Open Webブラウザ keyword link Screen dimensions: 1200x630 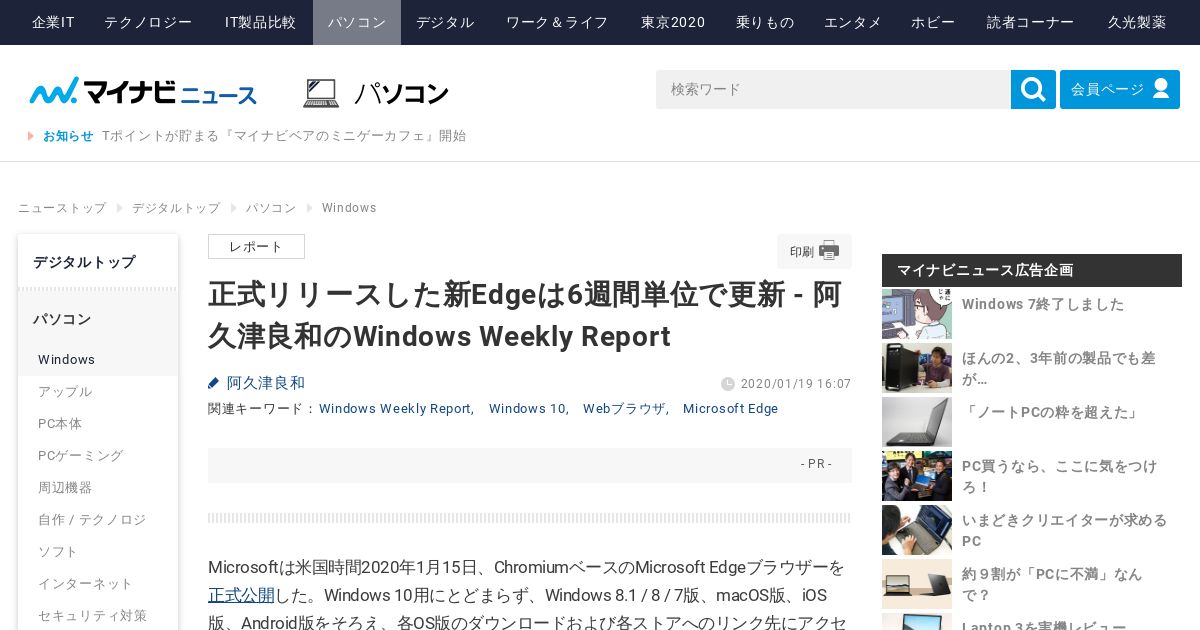point(624,409)
